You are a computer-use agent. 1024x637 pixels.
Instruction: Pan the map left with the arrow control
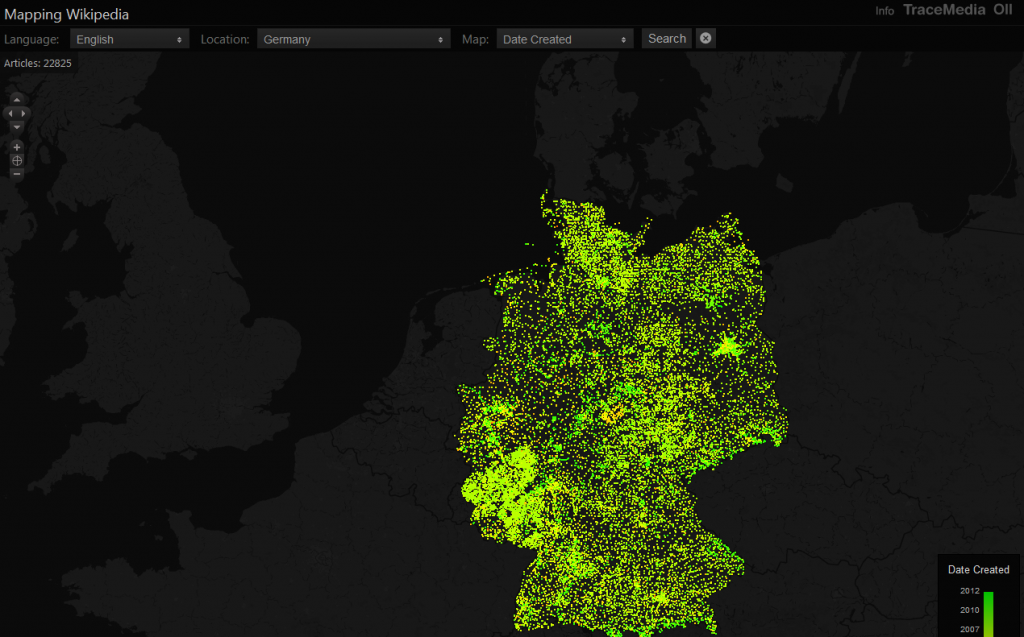pyautogui.click(x=9, y=114)
